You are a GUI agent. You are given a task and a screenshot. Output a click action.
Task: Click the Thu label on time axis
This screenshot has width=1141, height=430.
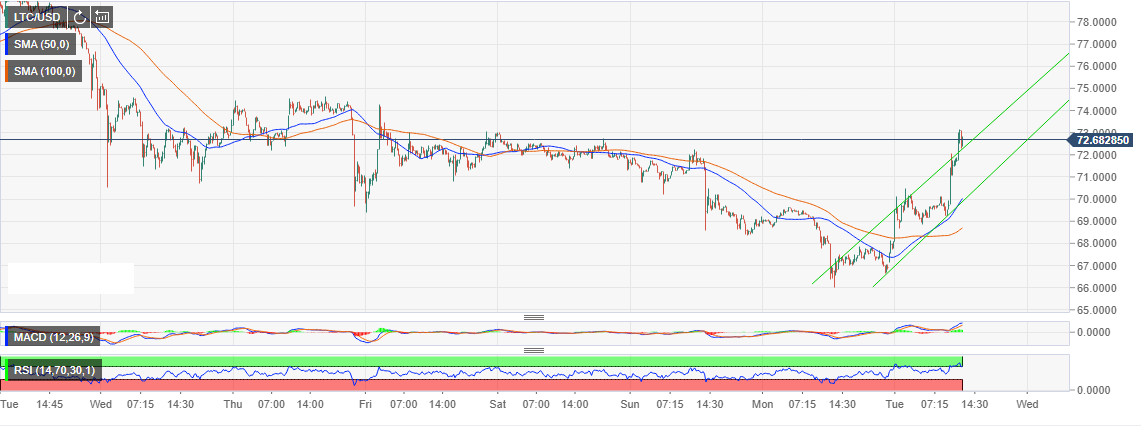pyautogui.click(x=232, y=404)
